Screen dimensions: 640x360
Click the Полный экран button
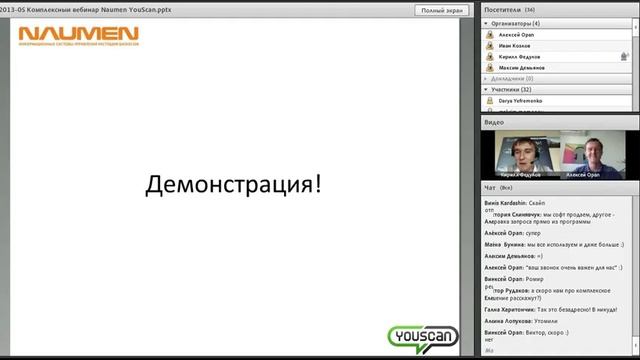pyautogui.click(x=442, y=10)
